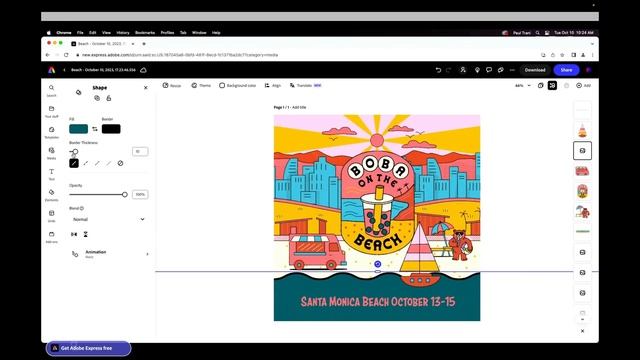Close the Shape panel
This screenshot has width=640, height=360.
pyautogui.click(x=146, y=88)
